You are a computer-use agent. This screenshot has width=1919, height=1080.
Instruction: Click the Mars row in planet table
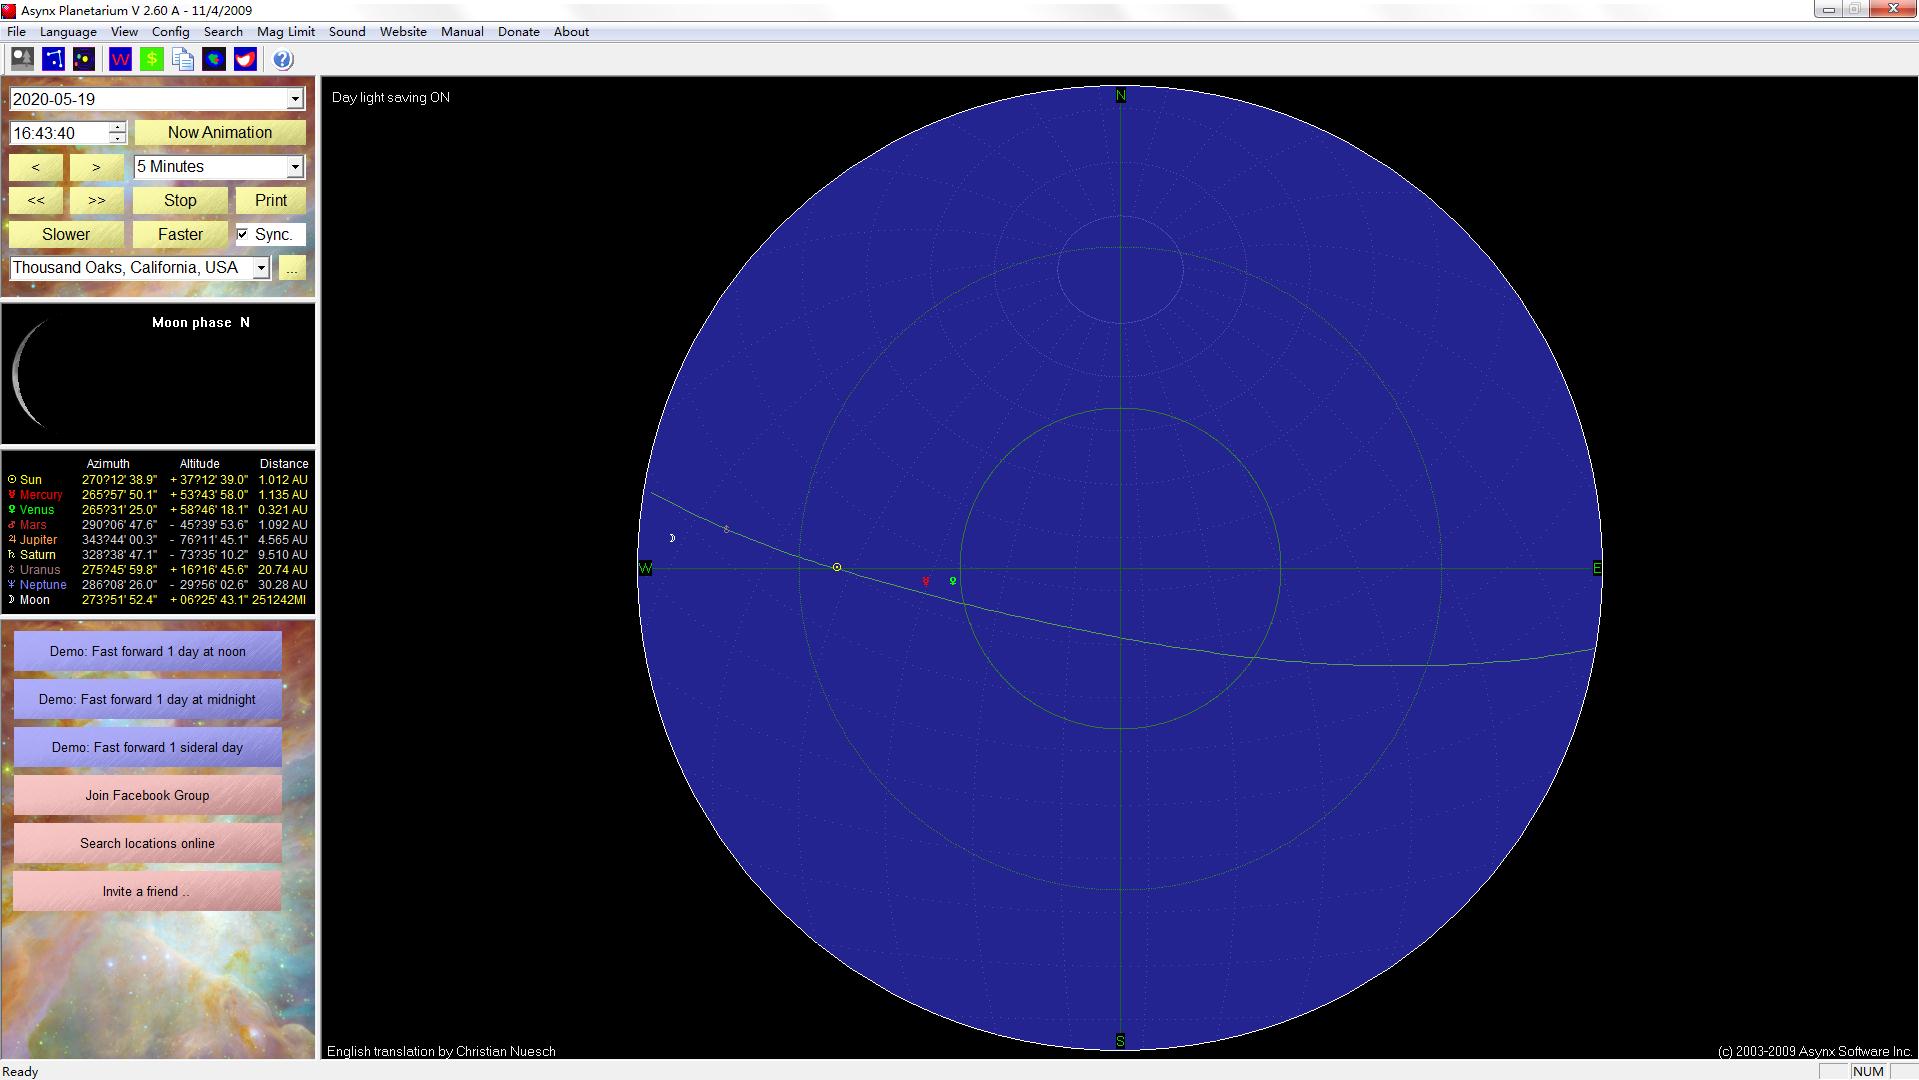[x=158, y=525]
